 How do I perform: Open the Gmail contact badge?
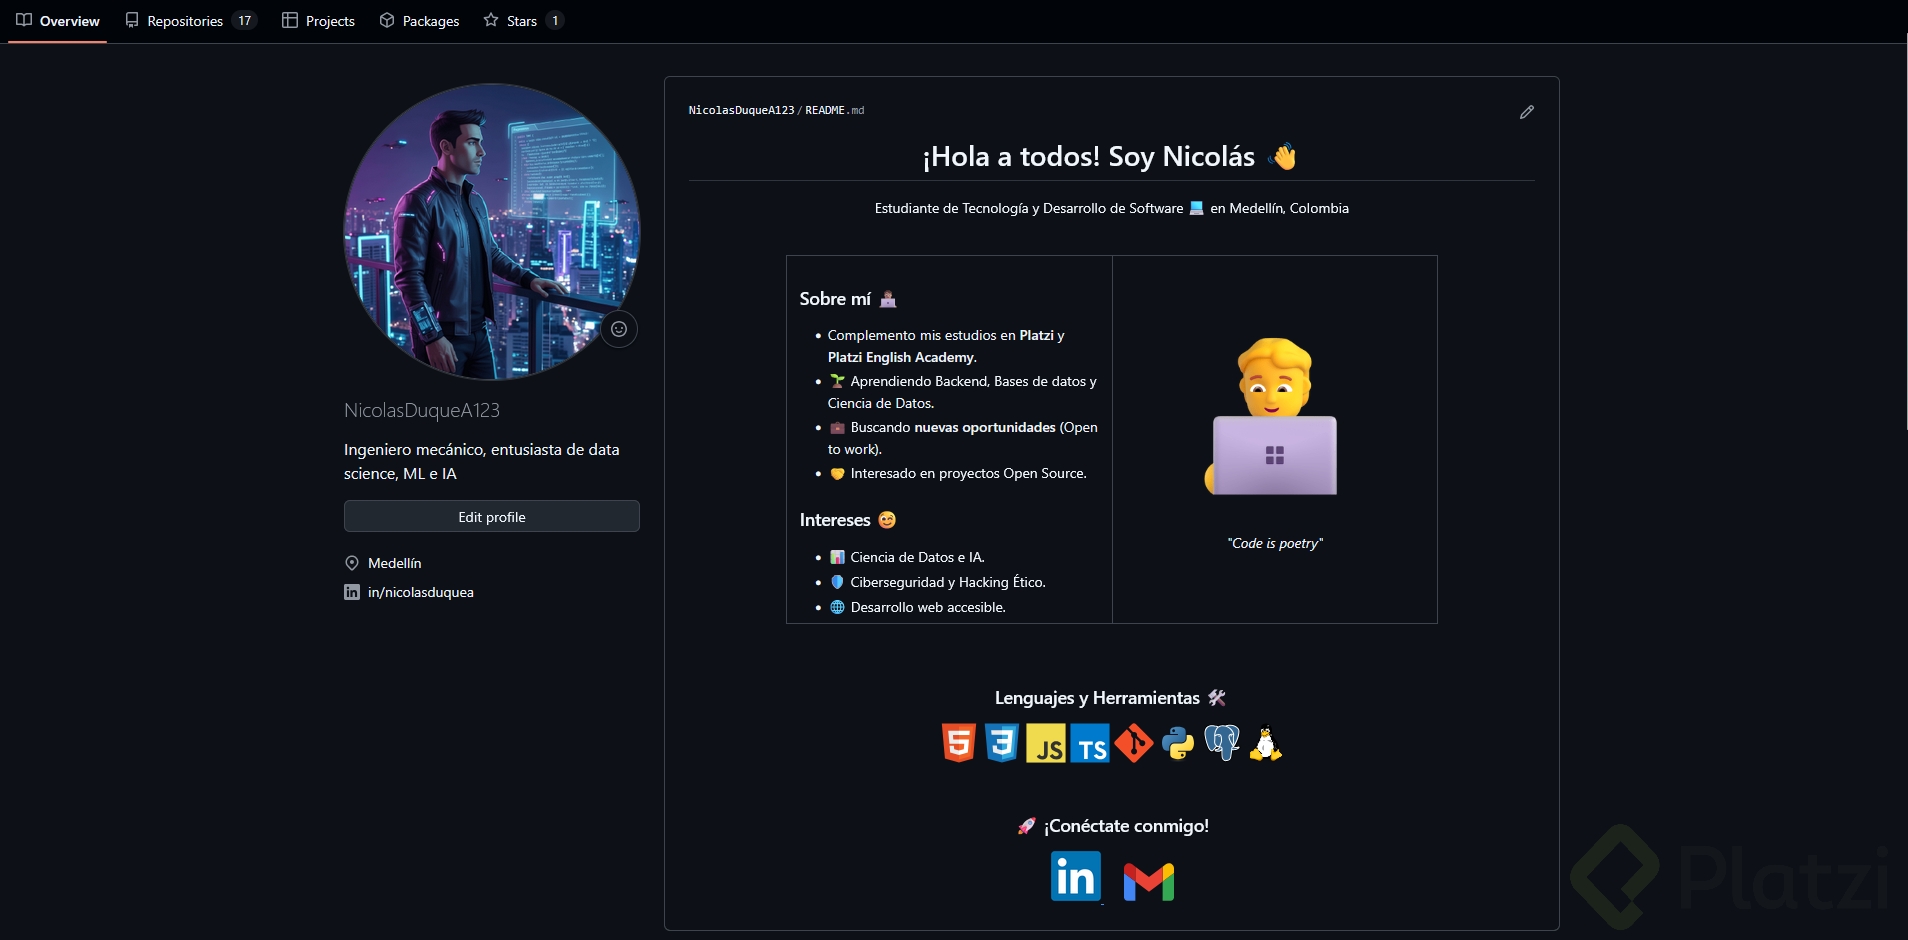(x=1149, y=881)
